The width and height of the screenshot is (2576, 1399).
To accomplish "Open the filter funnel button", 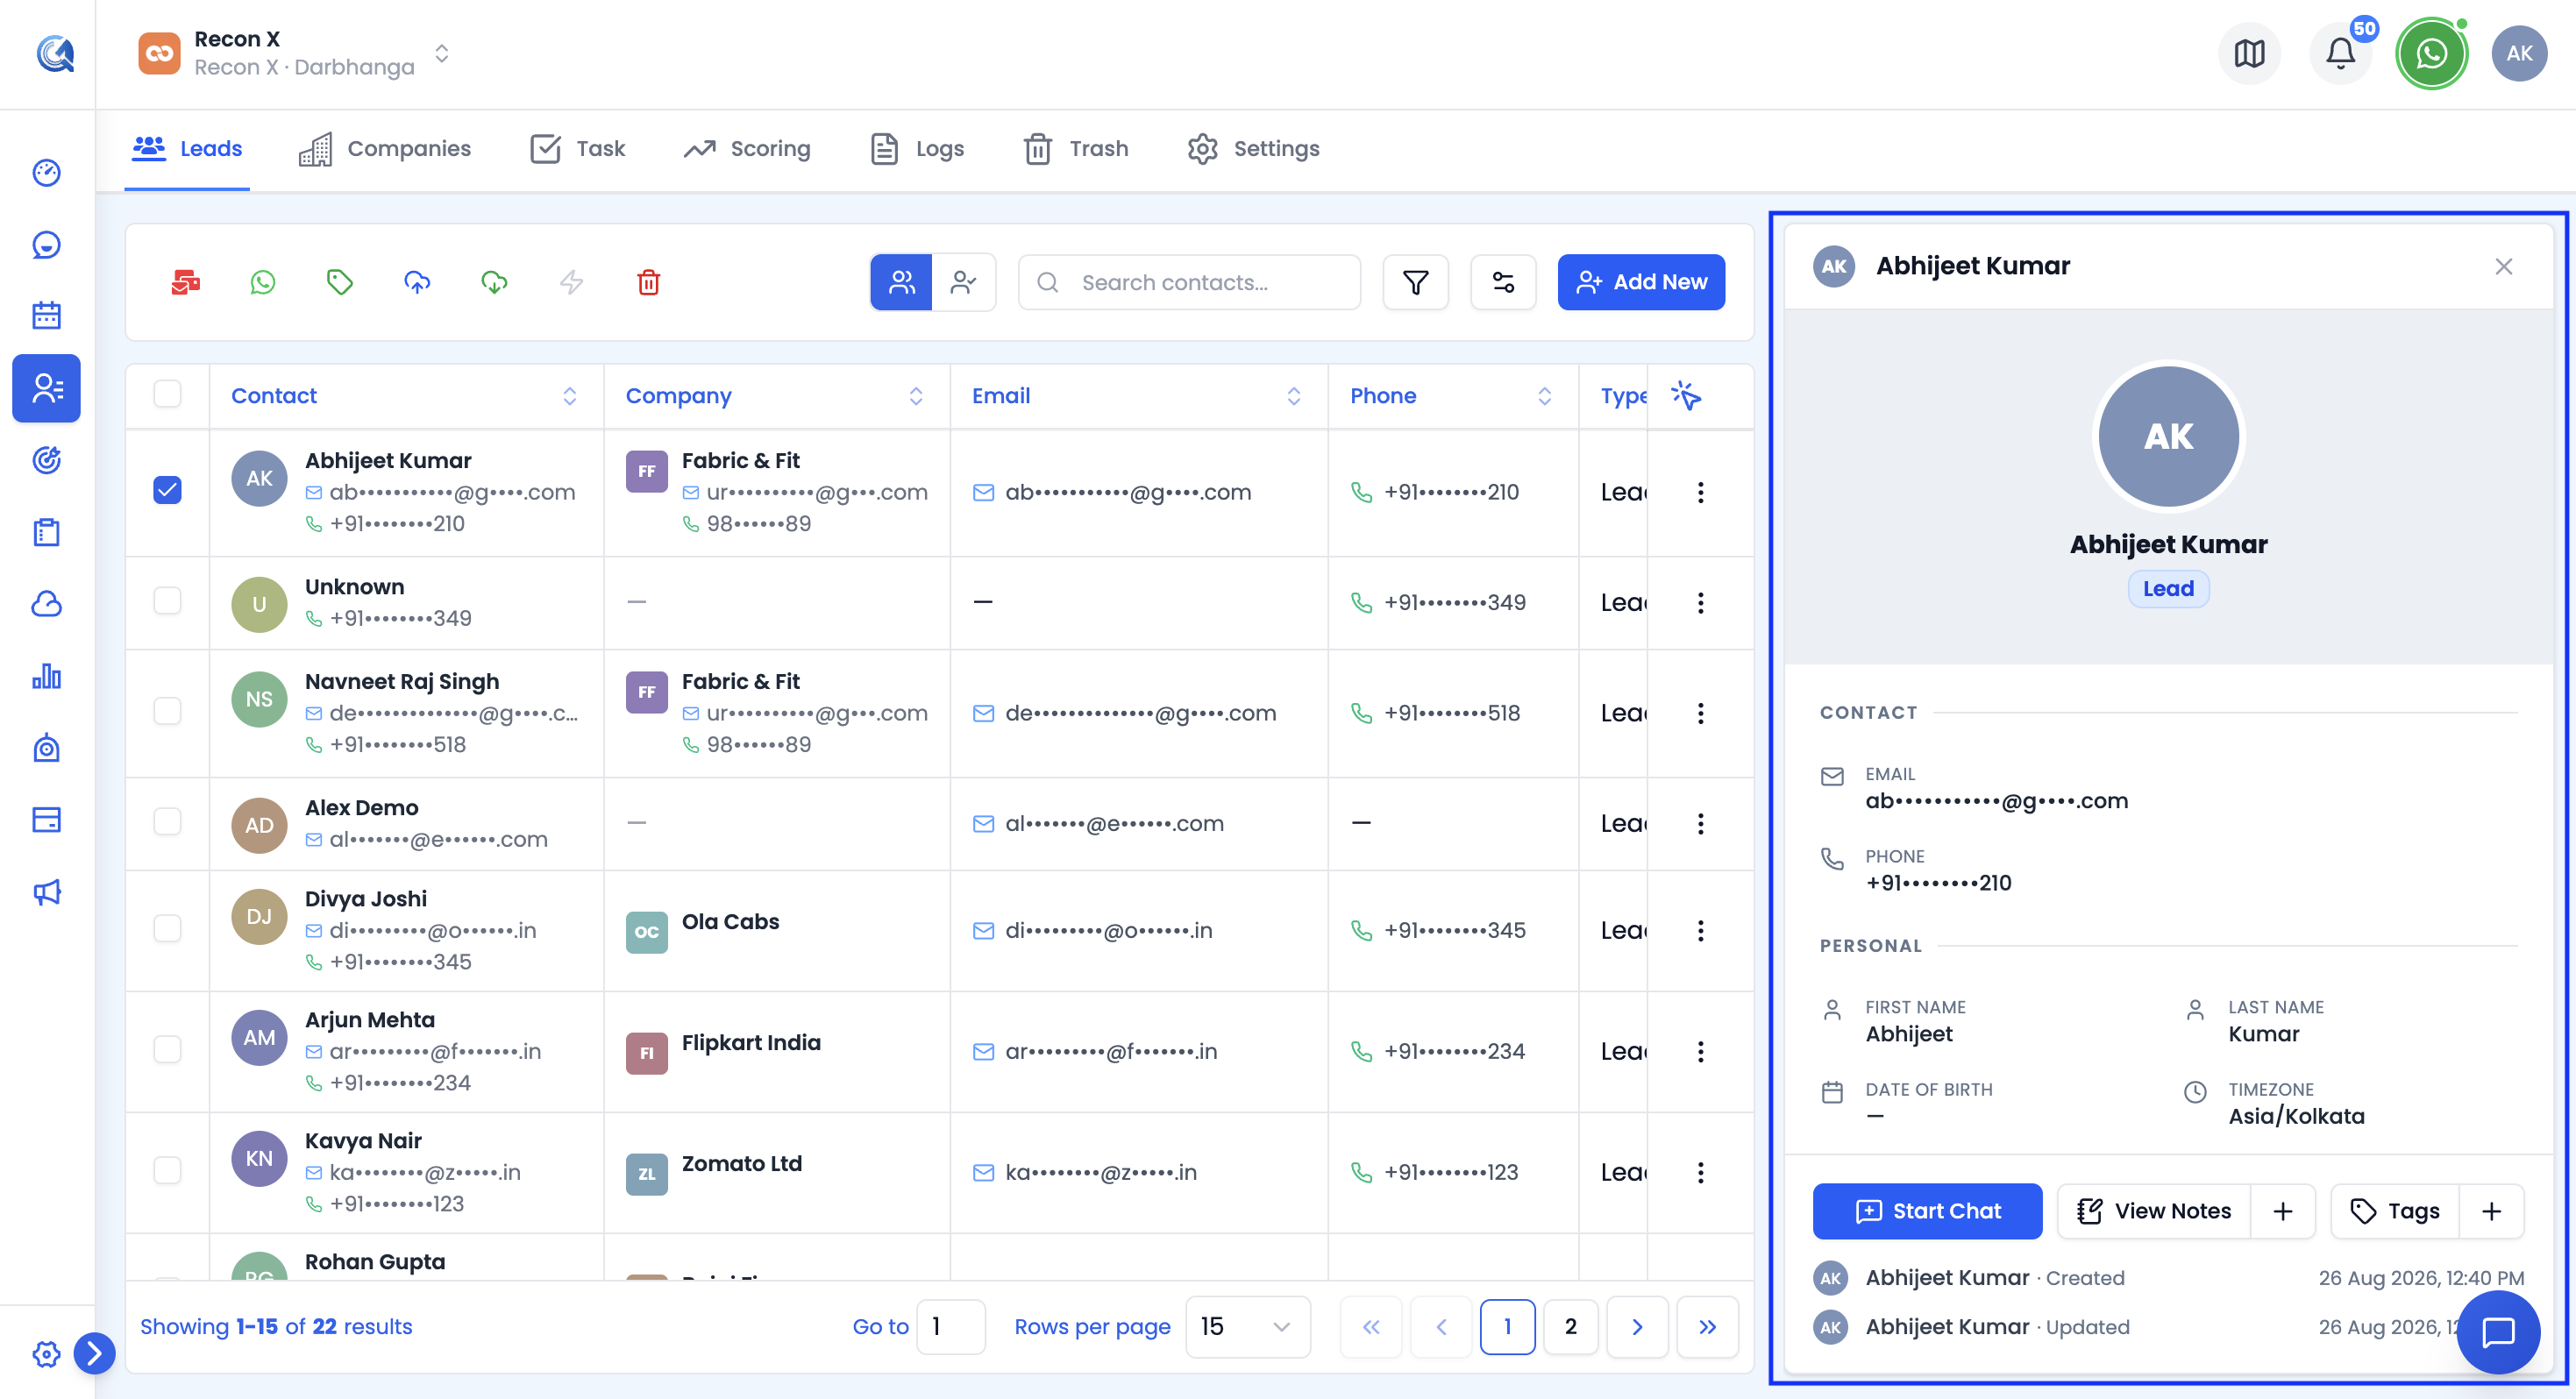I will click(x=1415, y=283).
